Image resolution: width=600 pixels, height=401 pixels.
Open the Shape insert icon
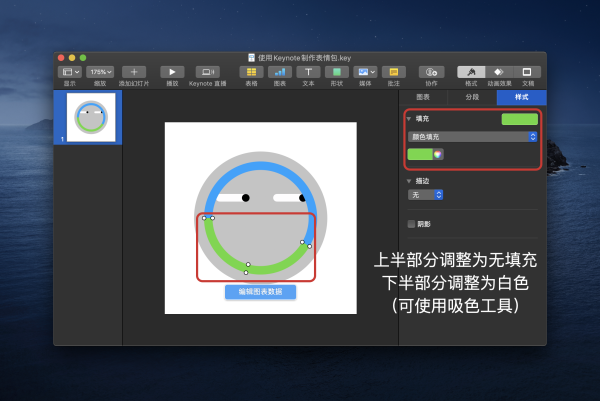coord(337,72)
